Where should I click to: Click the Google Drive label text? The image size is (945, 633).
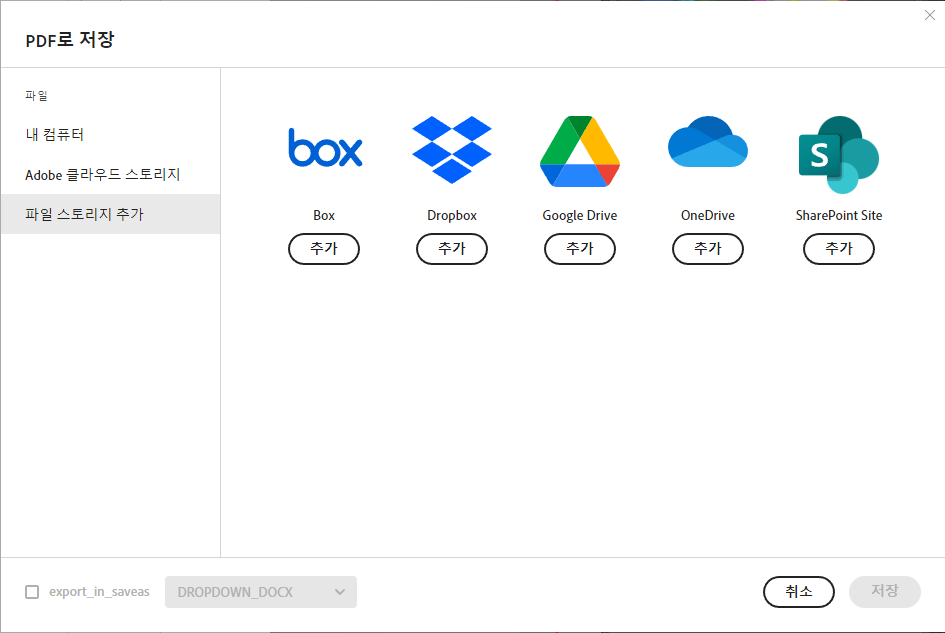[580, 215]
